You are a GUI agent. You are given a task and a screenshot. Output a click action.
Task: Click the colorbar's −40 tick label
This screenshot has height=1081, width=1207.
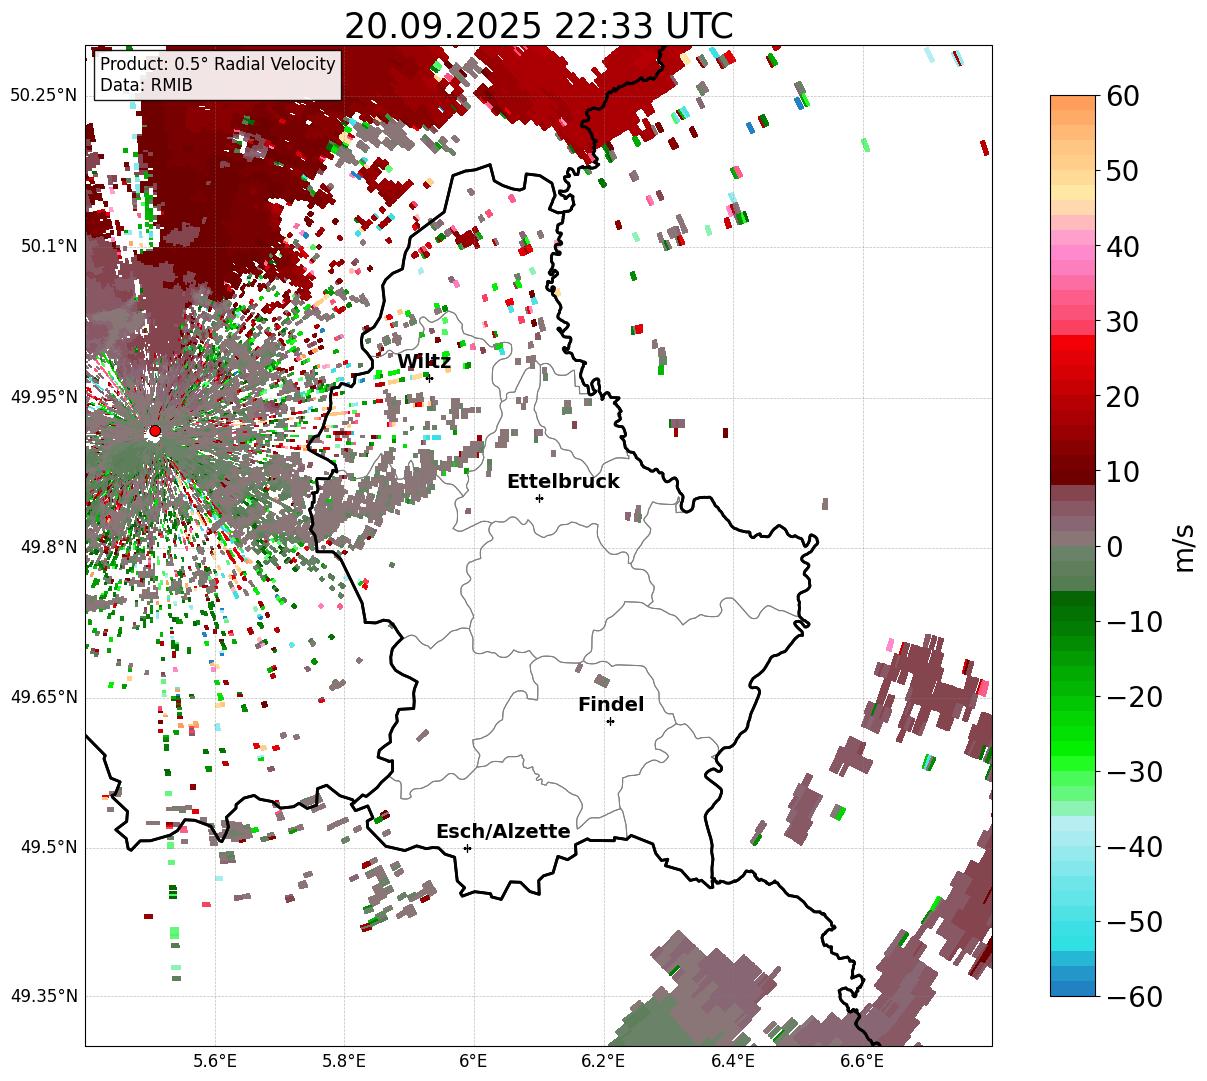tap(1134, 846)
